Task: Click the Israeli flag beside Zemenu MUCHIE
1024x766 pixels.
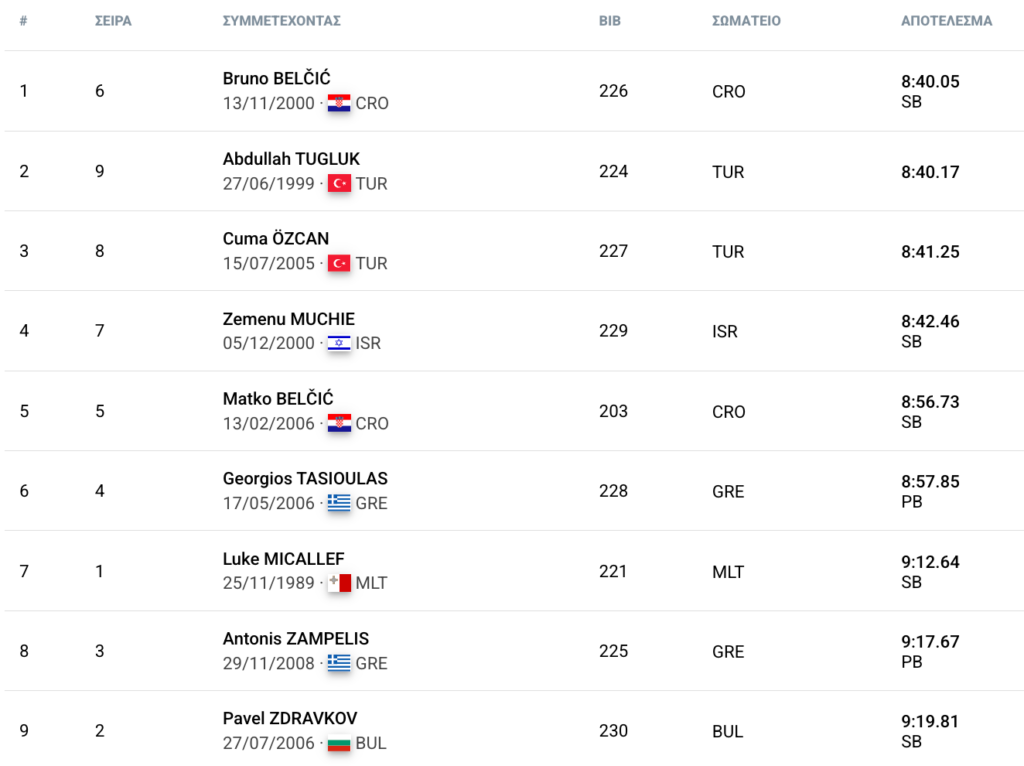Action: 339,343
